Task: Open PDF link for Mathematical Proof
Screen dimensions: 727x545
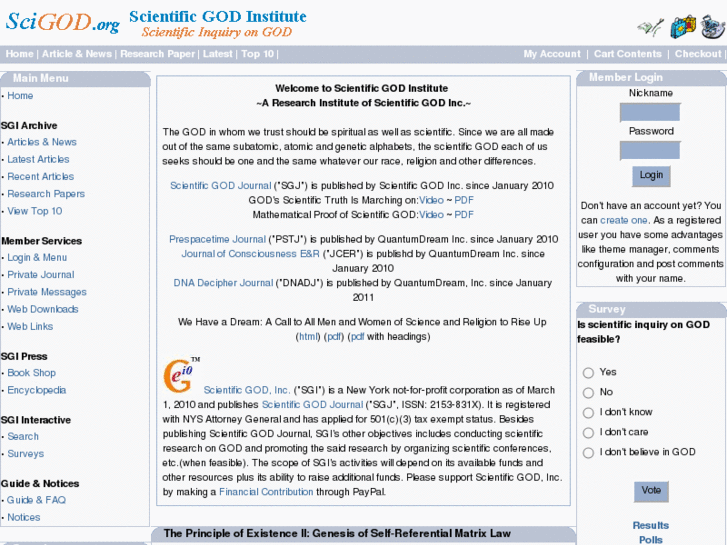Action: (x=464, y=215)
